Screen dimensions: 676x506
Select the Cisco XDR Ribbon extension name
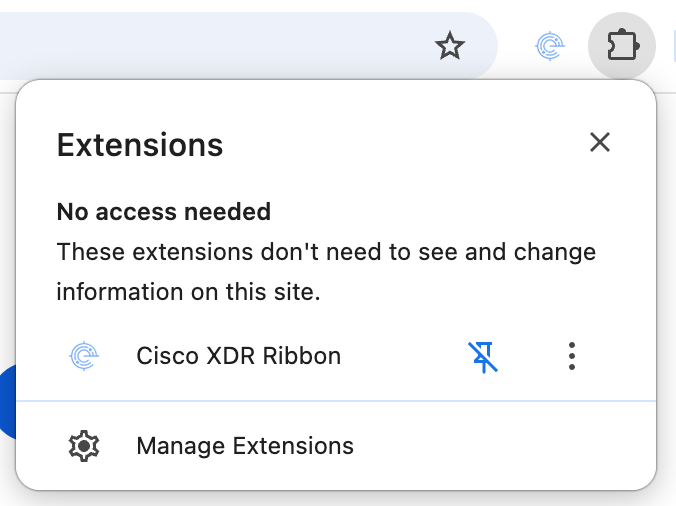click(238, 356)
